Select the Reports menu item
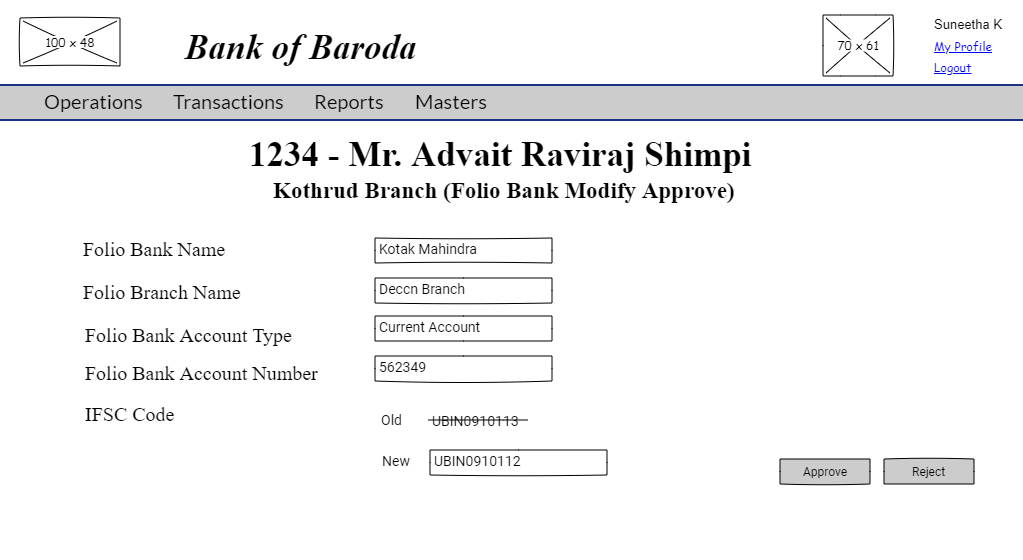The height and width of the screenshot is (560, 1023). (348, 102)
